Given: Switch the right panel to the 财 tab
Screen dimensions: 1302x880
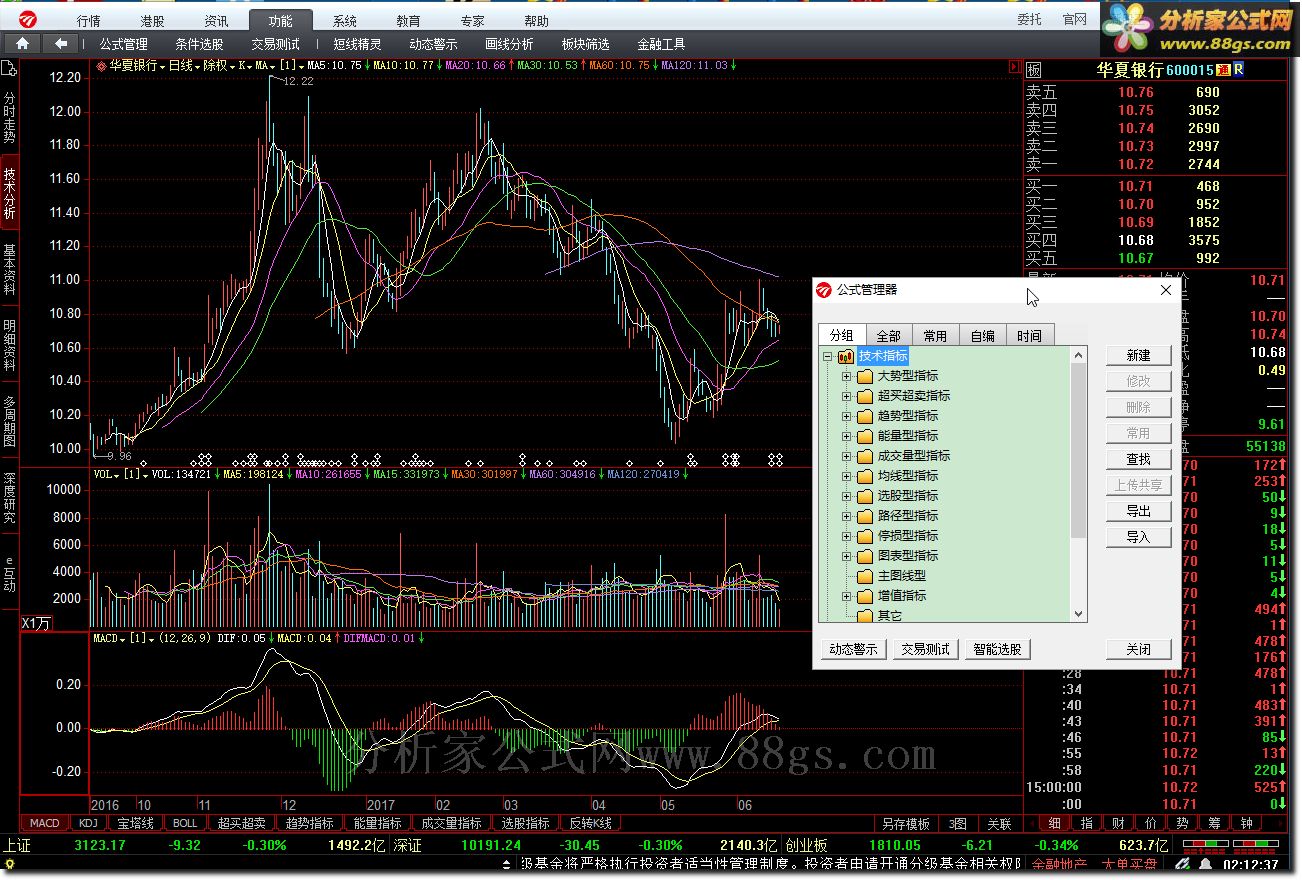Looking at the screenshot, I should pyautogui.click(x=1120, y=824).
